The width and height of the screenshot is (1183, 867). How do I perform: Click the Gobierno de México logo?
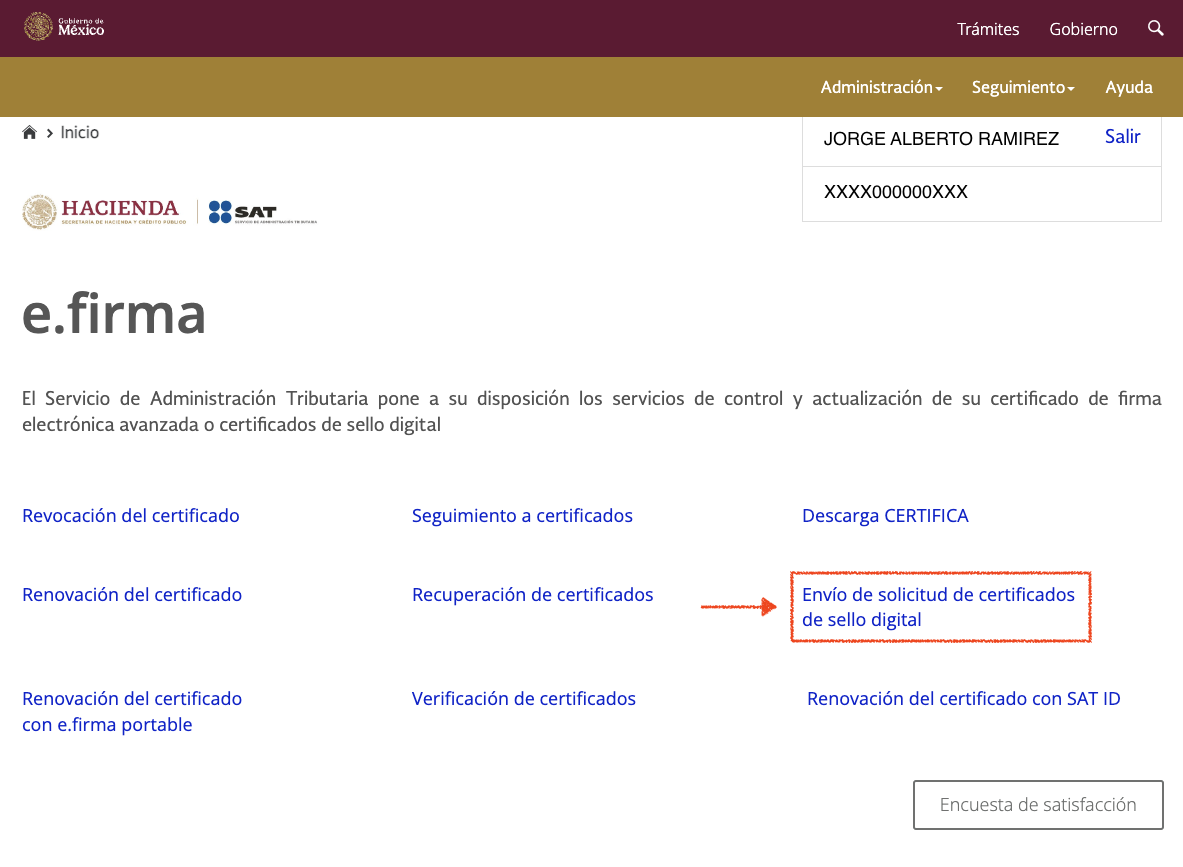click(64, 27)
